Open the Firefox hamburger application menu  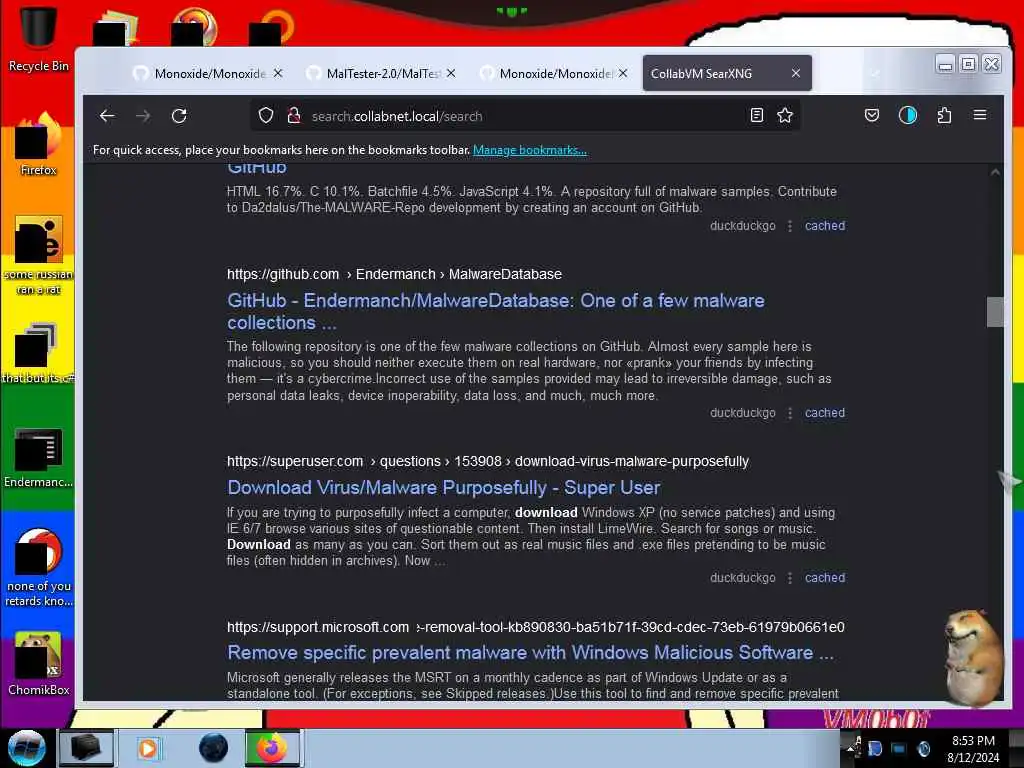pyautogui.click(x=980, y=115)
